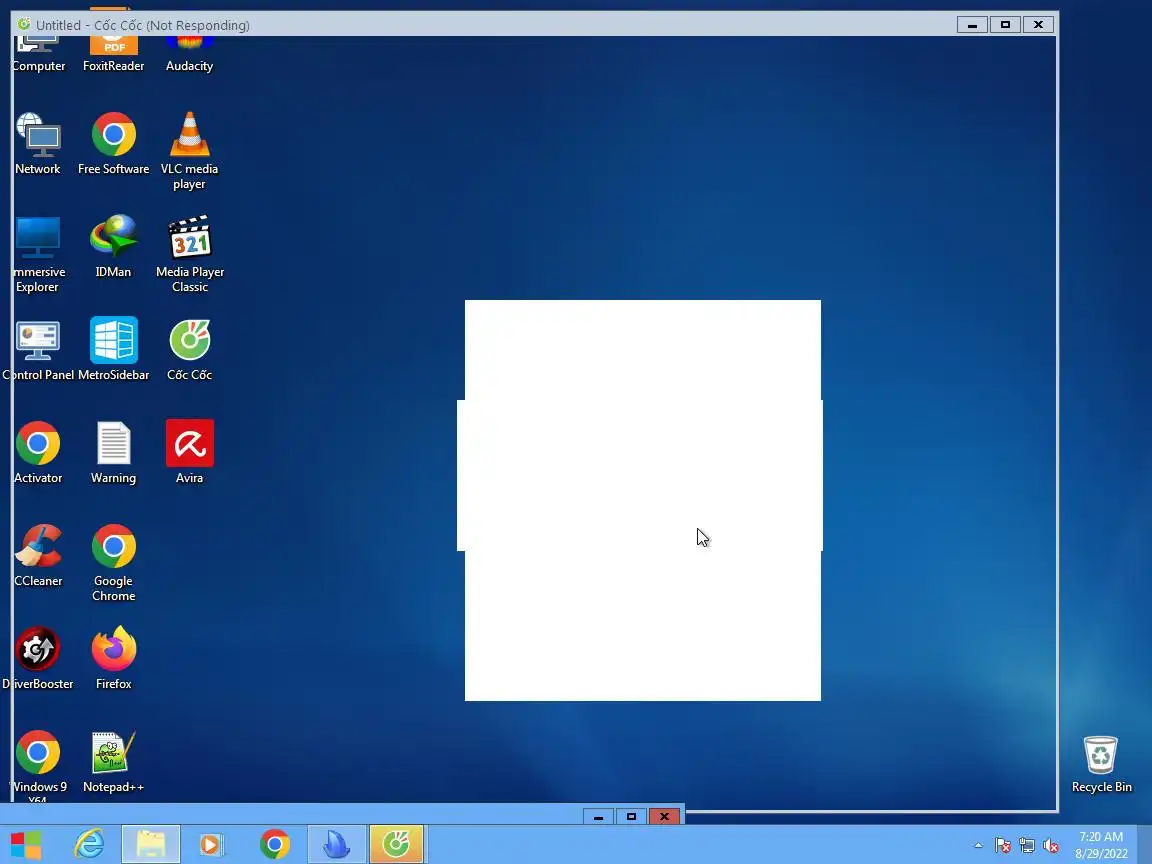Launch Media Player Classic shortcut
The image size is (1152, 864).
point(190,253)
